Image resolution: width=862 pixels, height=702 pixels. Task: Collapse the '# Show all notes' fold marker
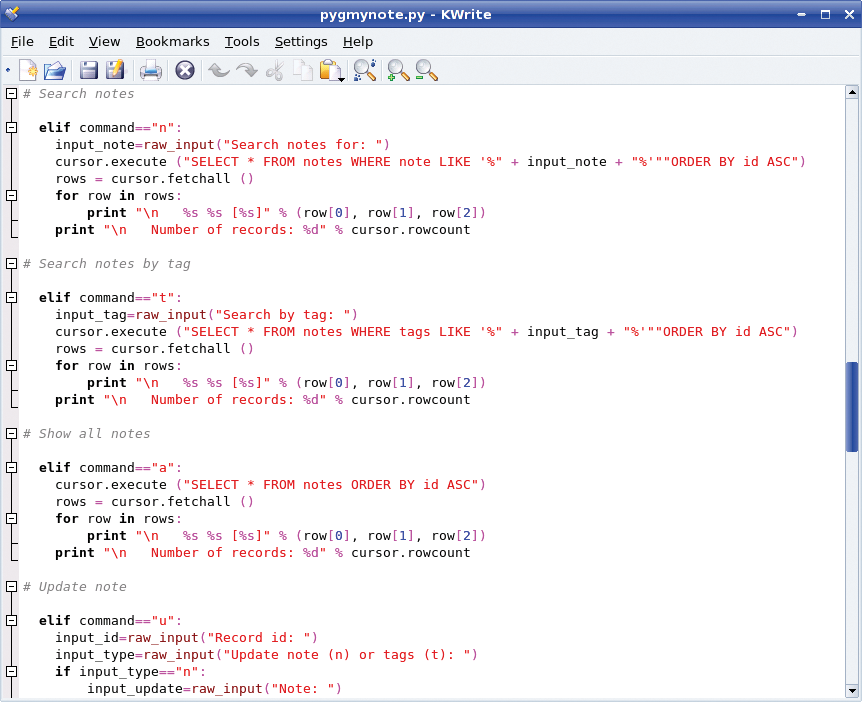[11, 433]
